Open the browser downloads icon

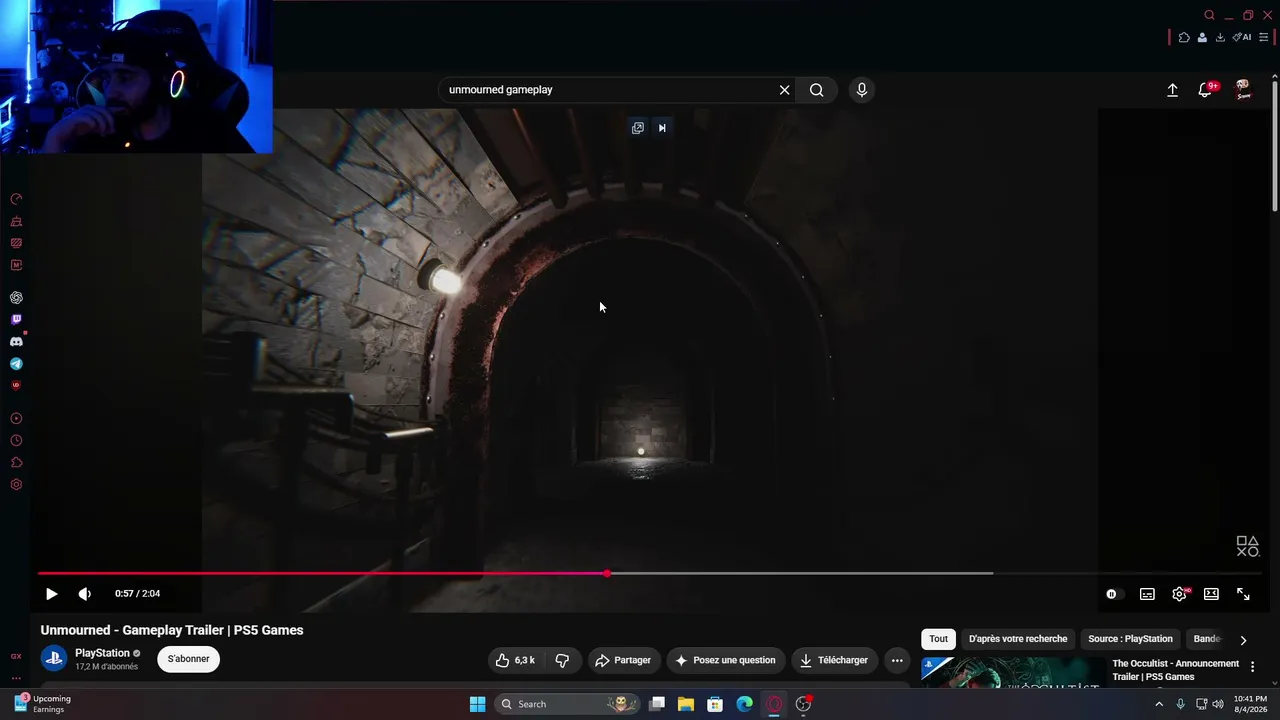coord(1220,37)
